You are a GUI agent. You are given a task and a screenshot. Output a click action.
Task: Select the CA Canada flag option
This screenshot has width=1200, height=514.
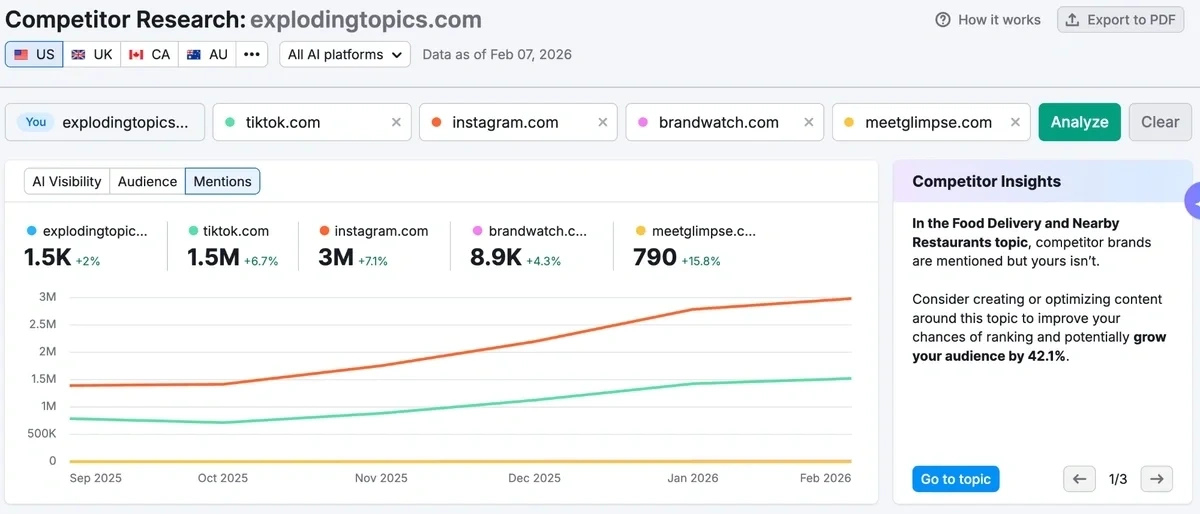pyautogui.click(x=150, y=54)
